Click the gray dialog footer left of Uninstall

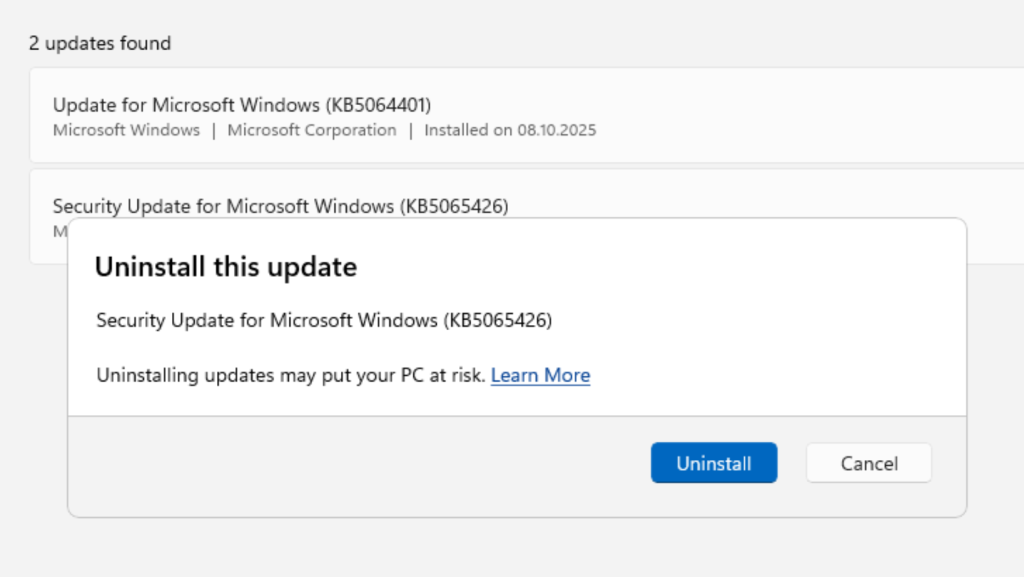pyautogui.click(x=350, y=465)
